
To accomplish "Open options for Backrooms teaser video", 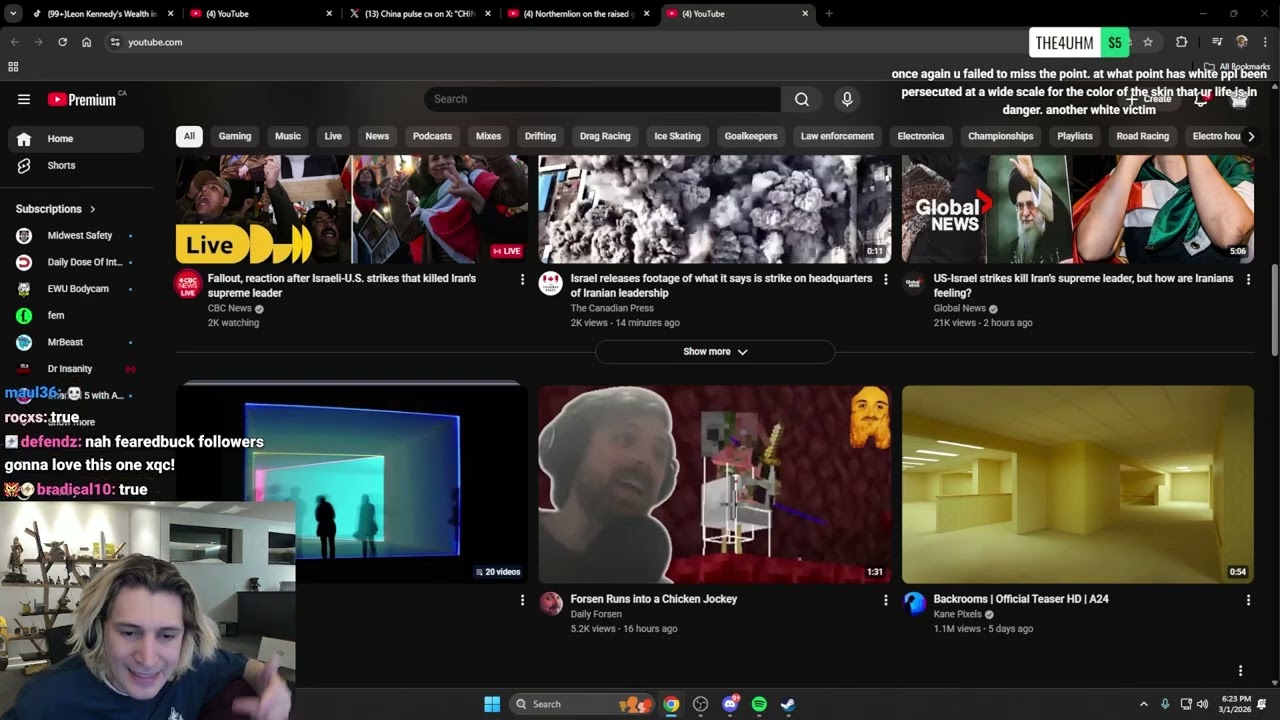I will pyautogui.click(x=1248, y=600).
